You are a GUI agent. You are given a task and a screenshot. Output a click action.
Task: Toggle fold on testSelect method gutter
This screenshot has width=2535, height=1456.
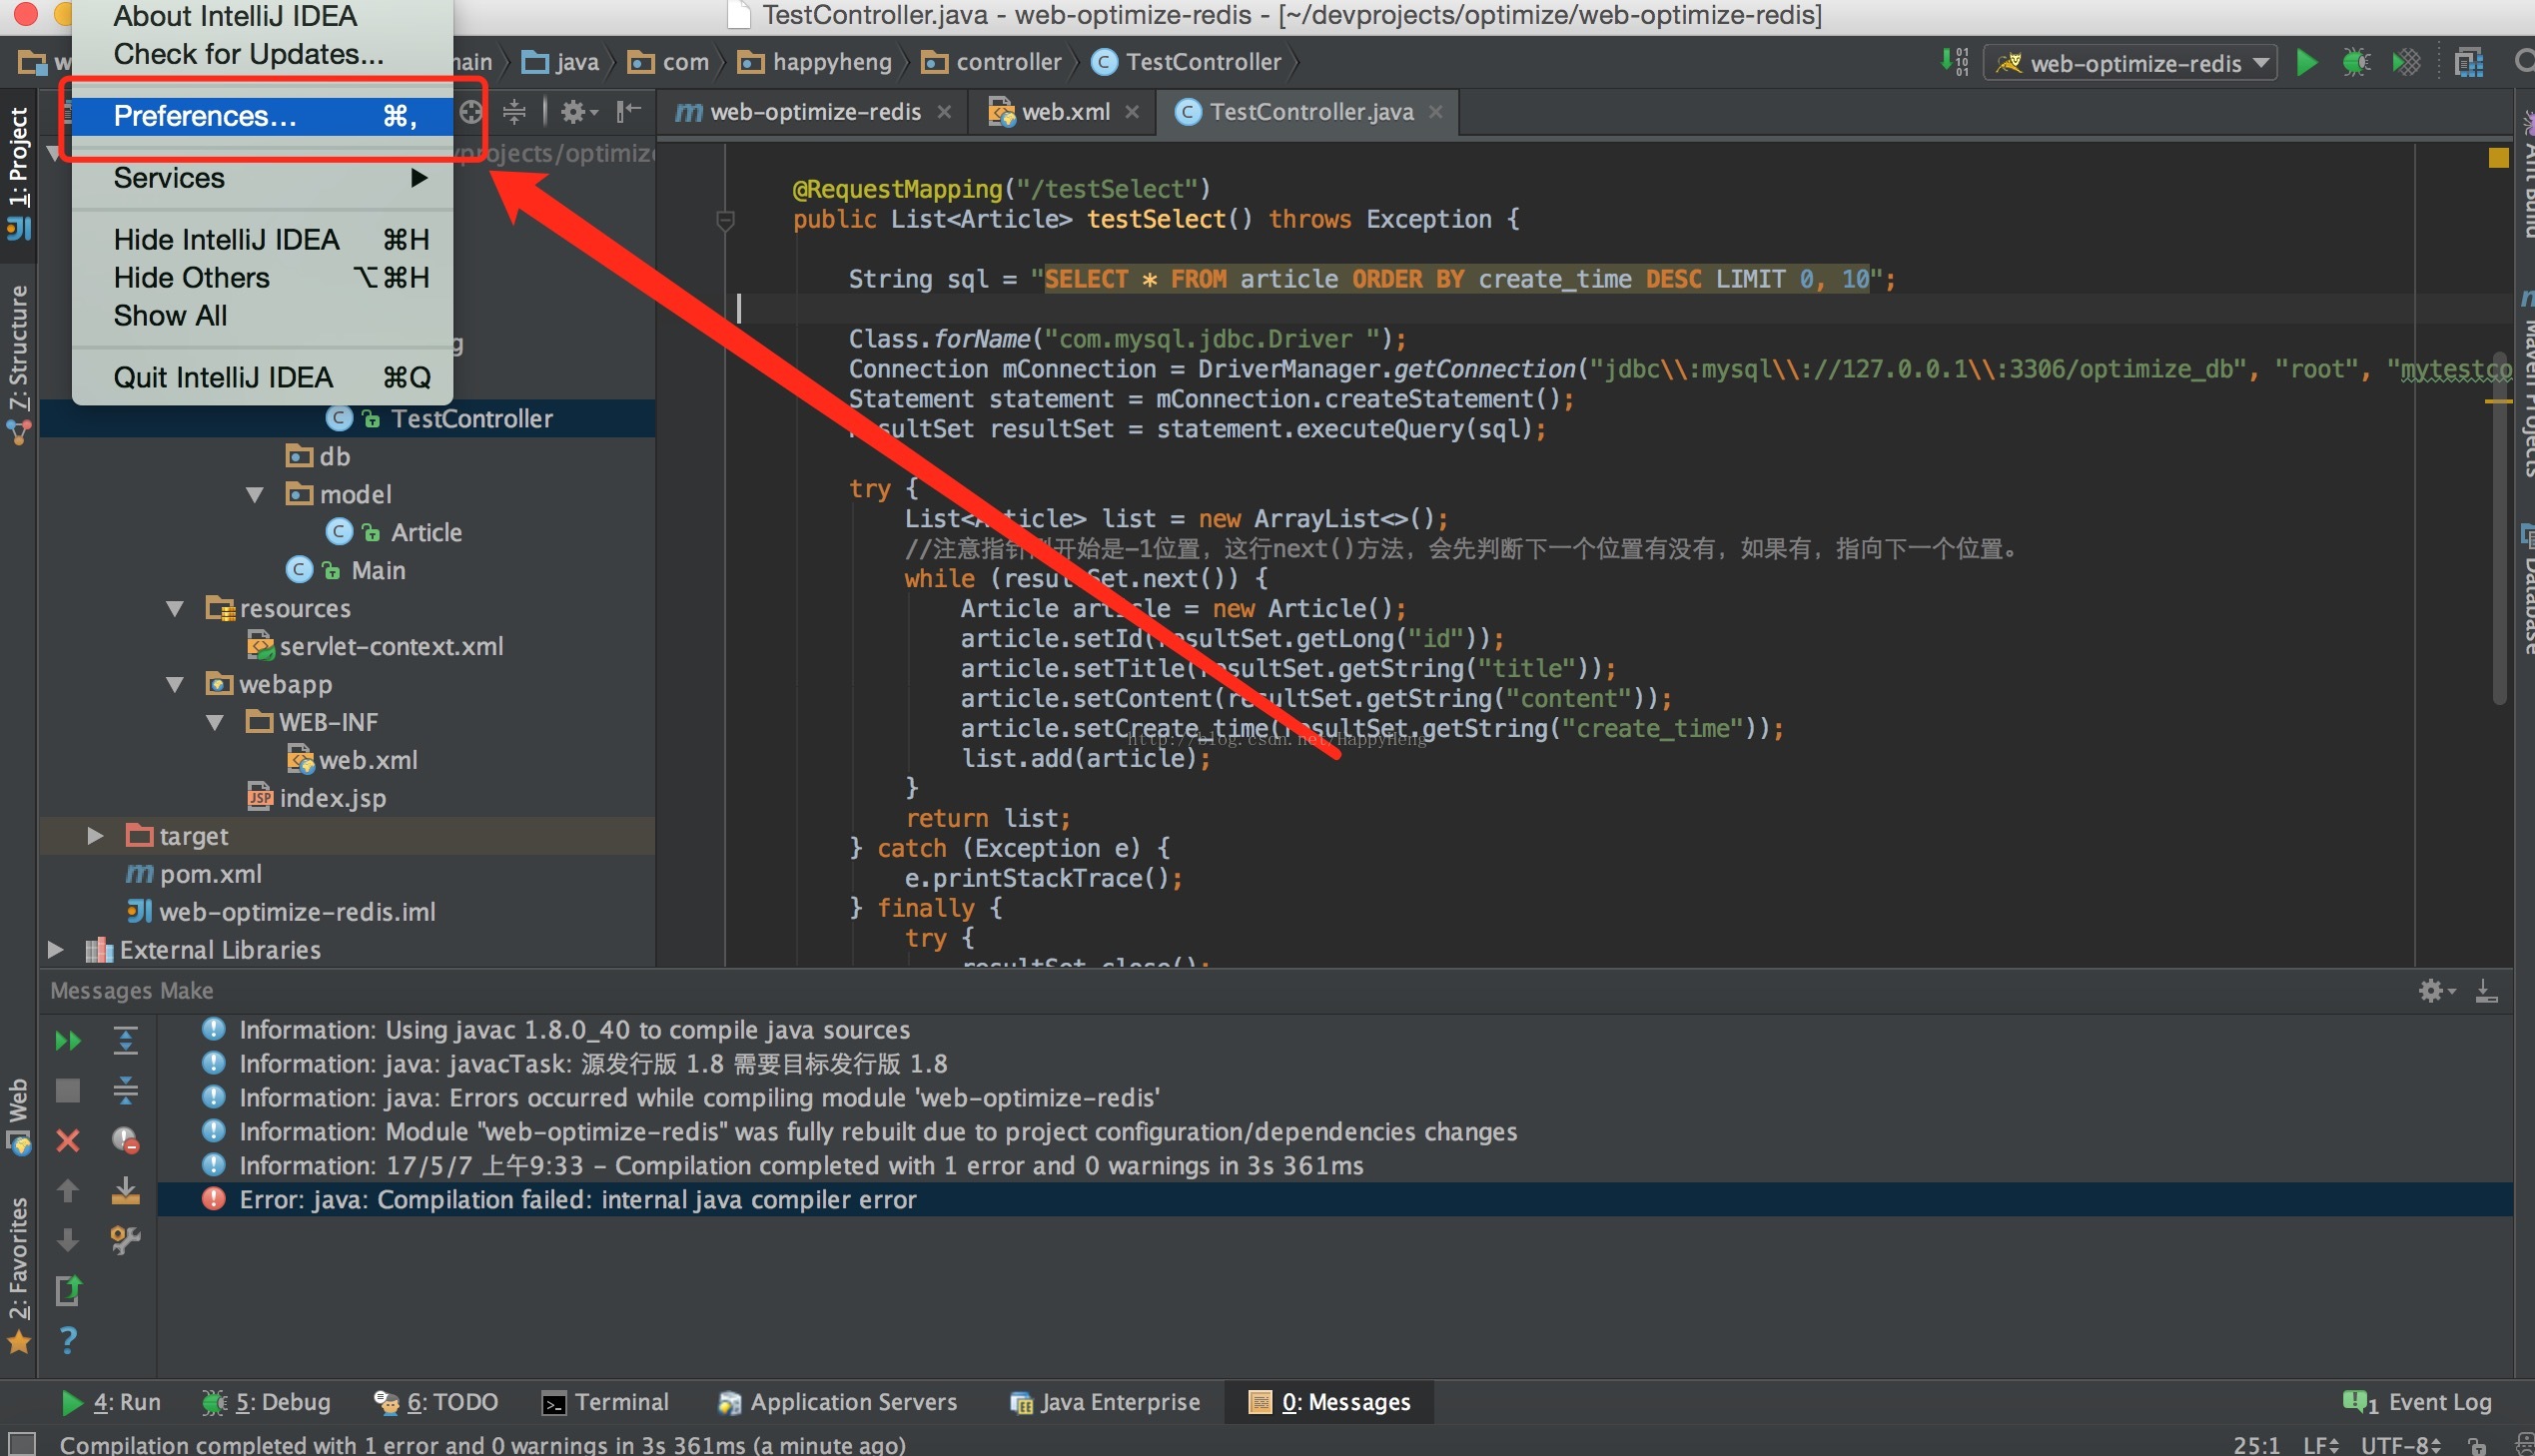726,220
